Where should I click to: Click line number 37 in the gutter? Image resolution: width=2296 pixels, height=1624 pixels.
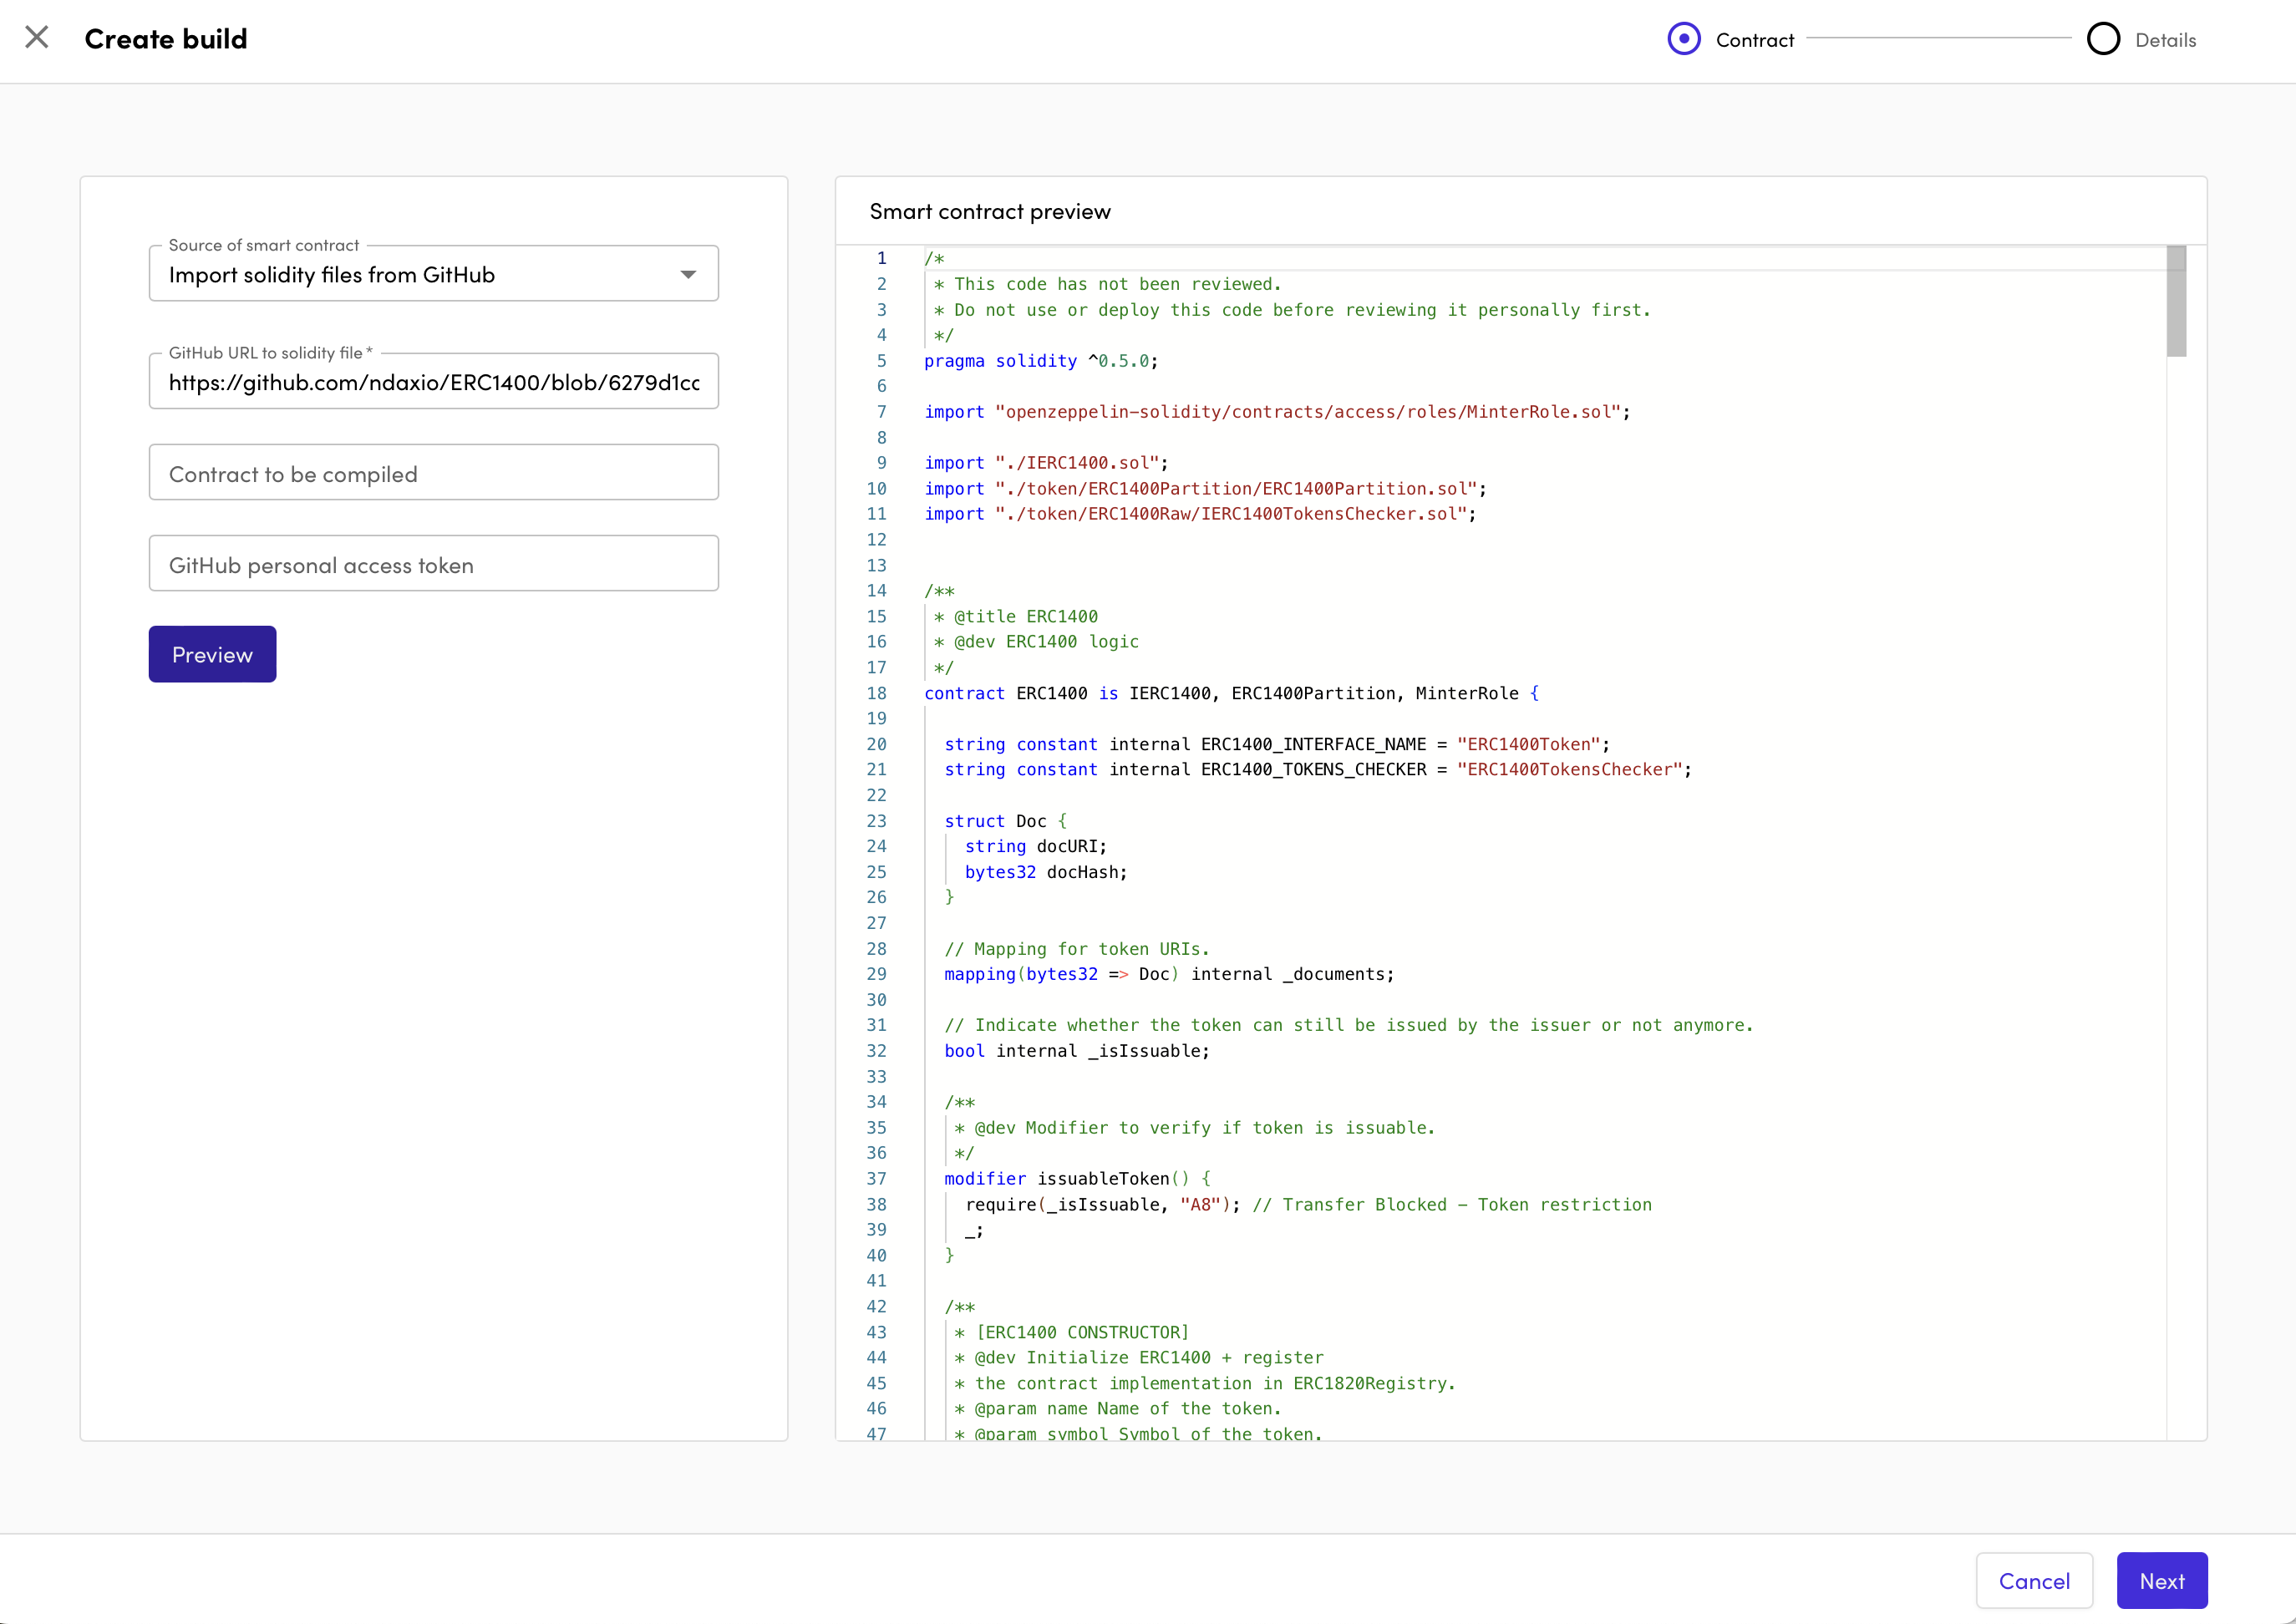(876, 1179)
